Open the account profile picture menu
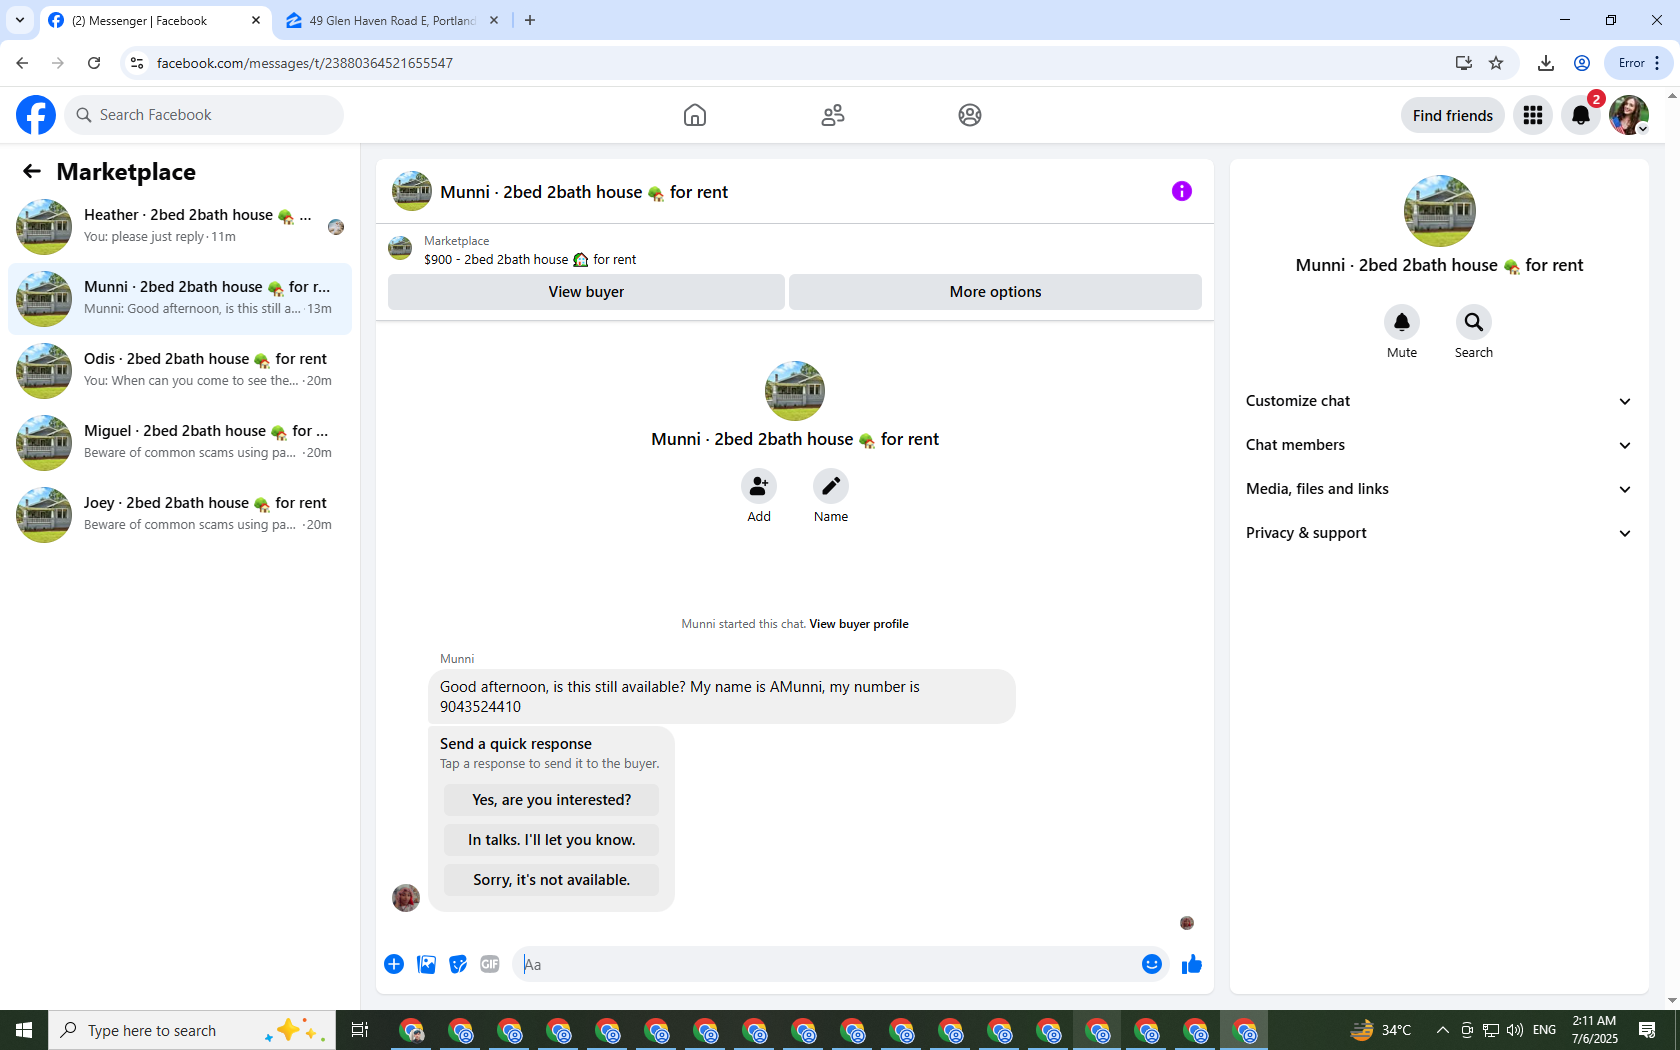The height and width of the screenshot is (1050, 1680). pos(1629,115)
